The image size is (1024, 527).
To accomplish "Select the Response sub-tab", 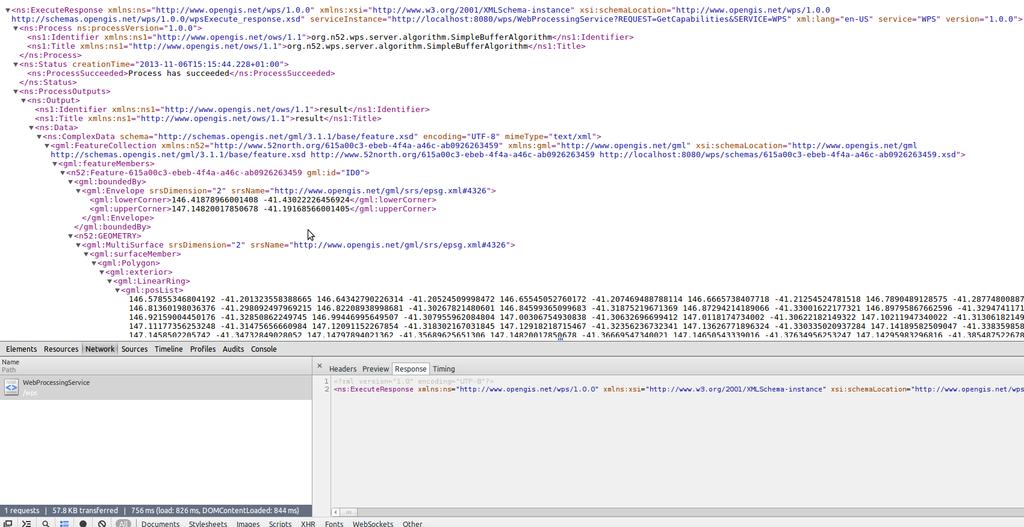I will (x=410, y=369).
